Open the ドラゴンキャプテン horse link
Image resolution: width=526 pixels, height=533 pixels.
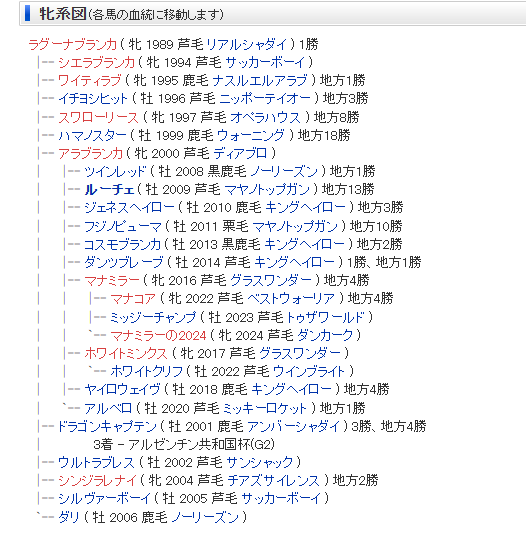pos(107,427)
